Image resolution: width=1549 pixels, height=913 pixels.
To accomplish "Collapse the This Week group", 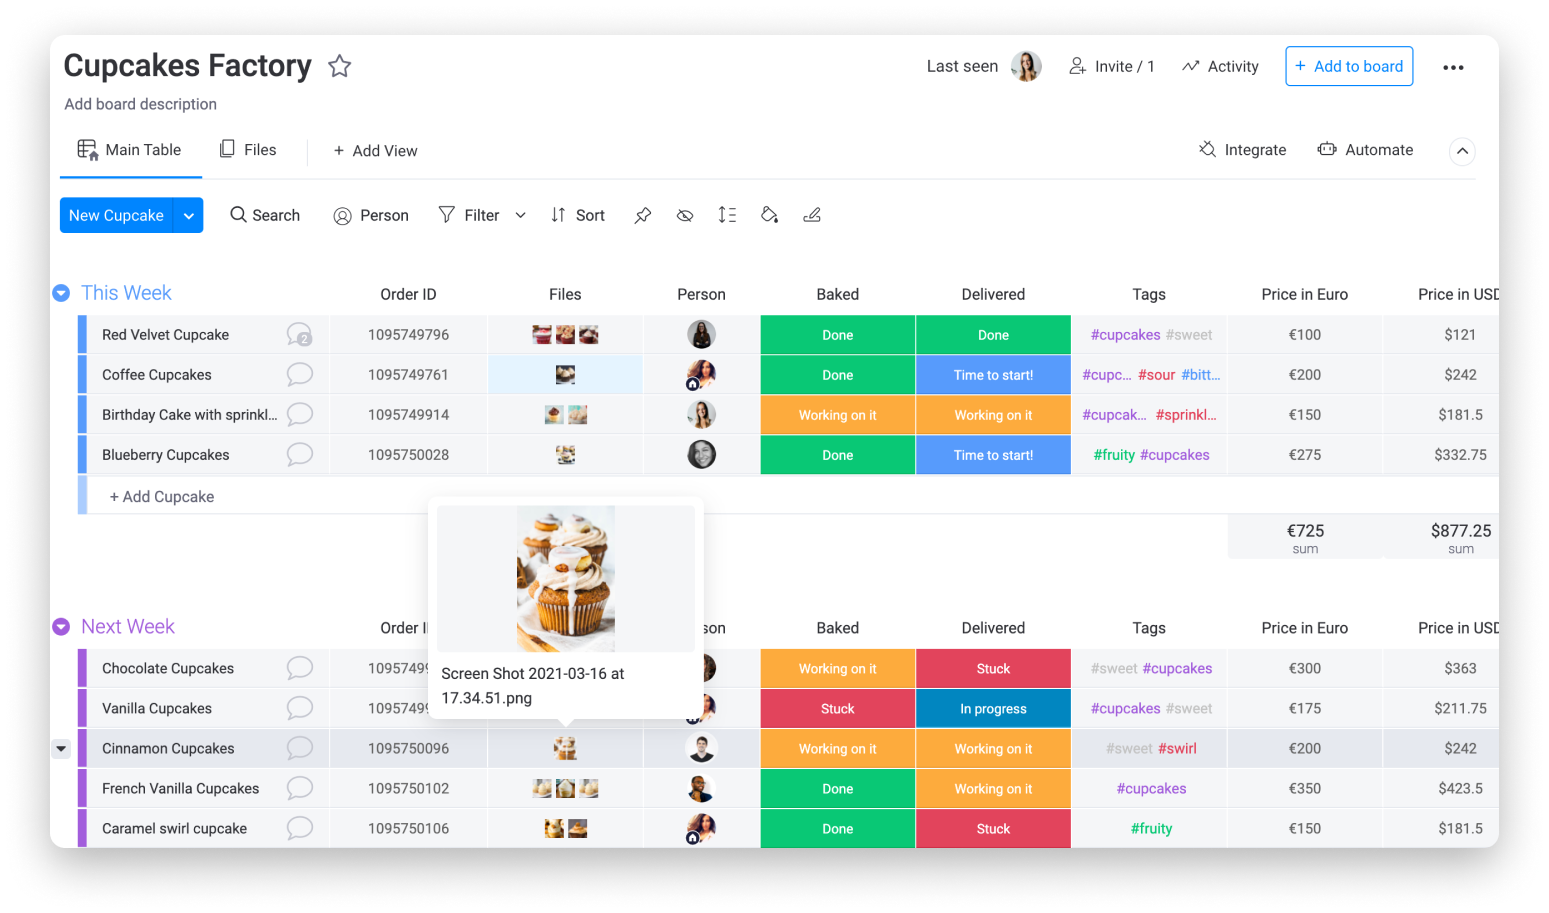I will (61, 293).
